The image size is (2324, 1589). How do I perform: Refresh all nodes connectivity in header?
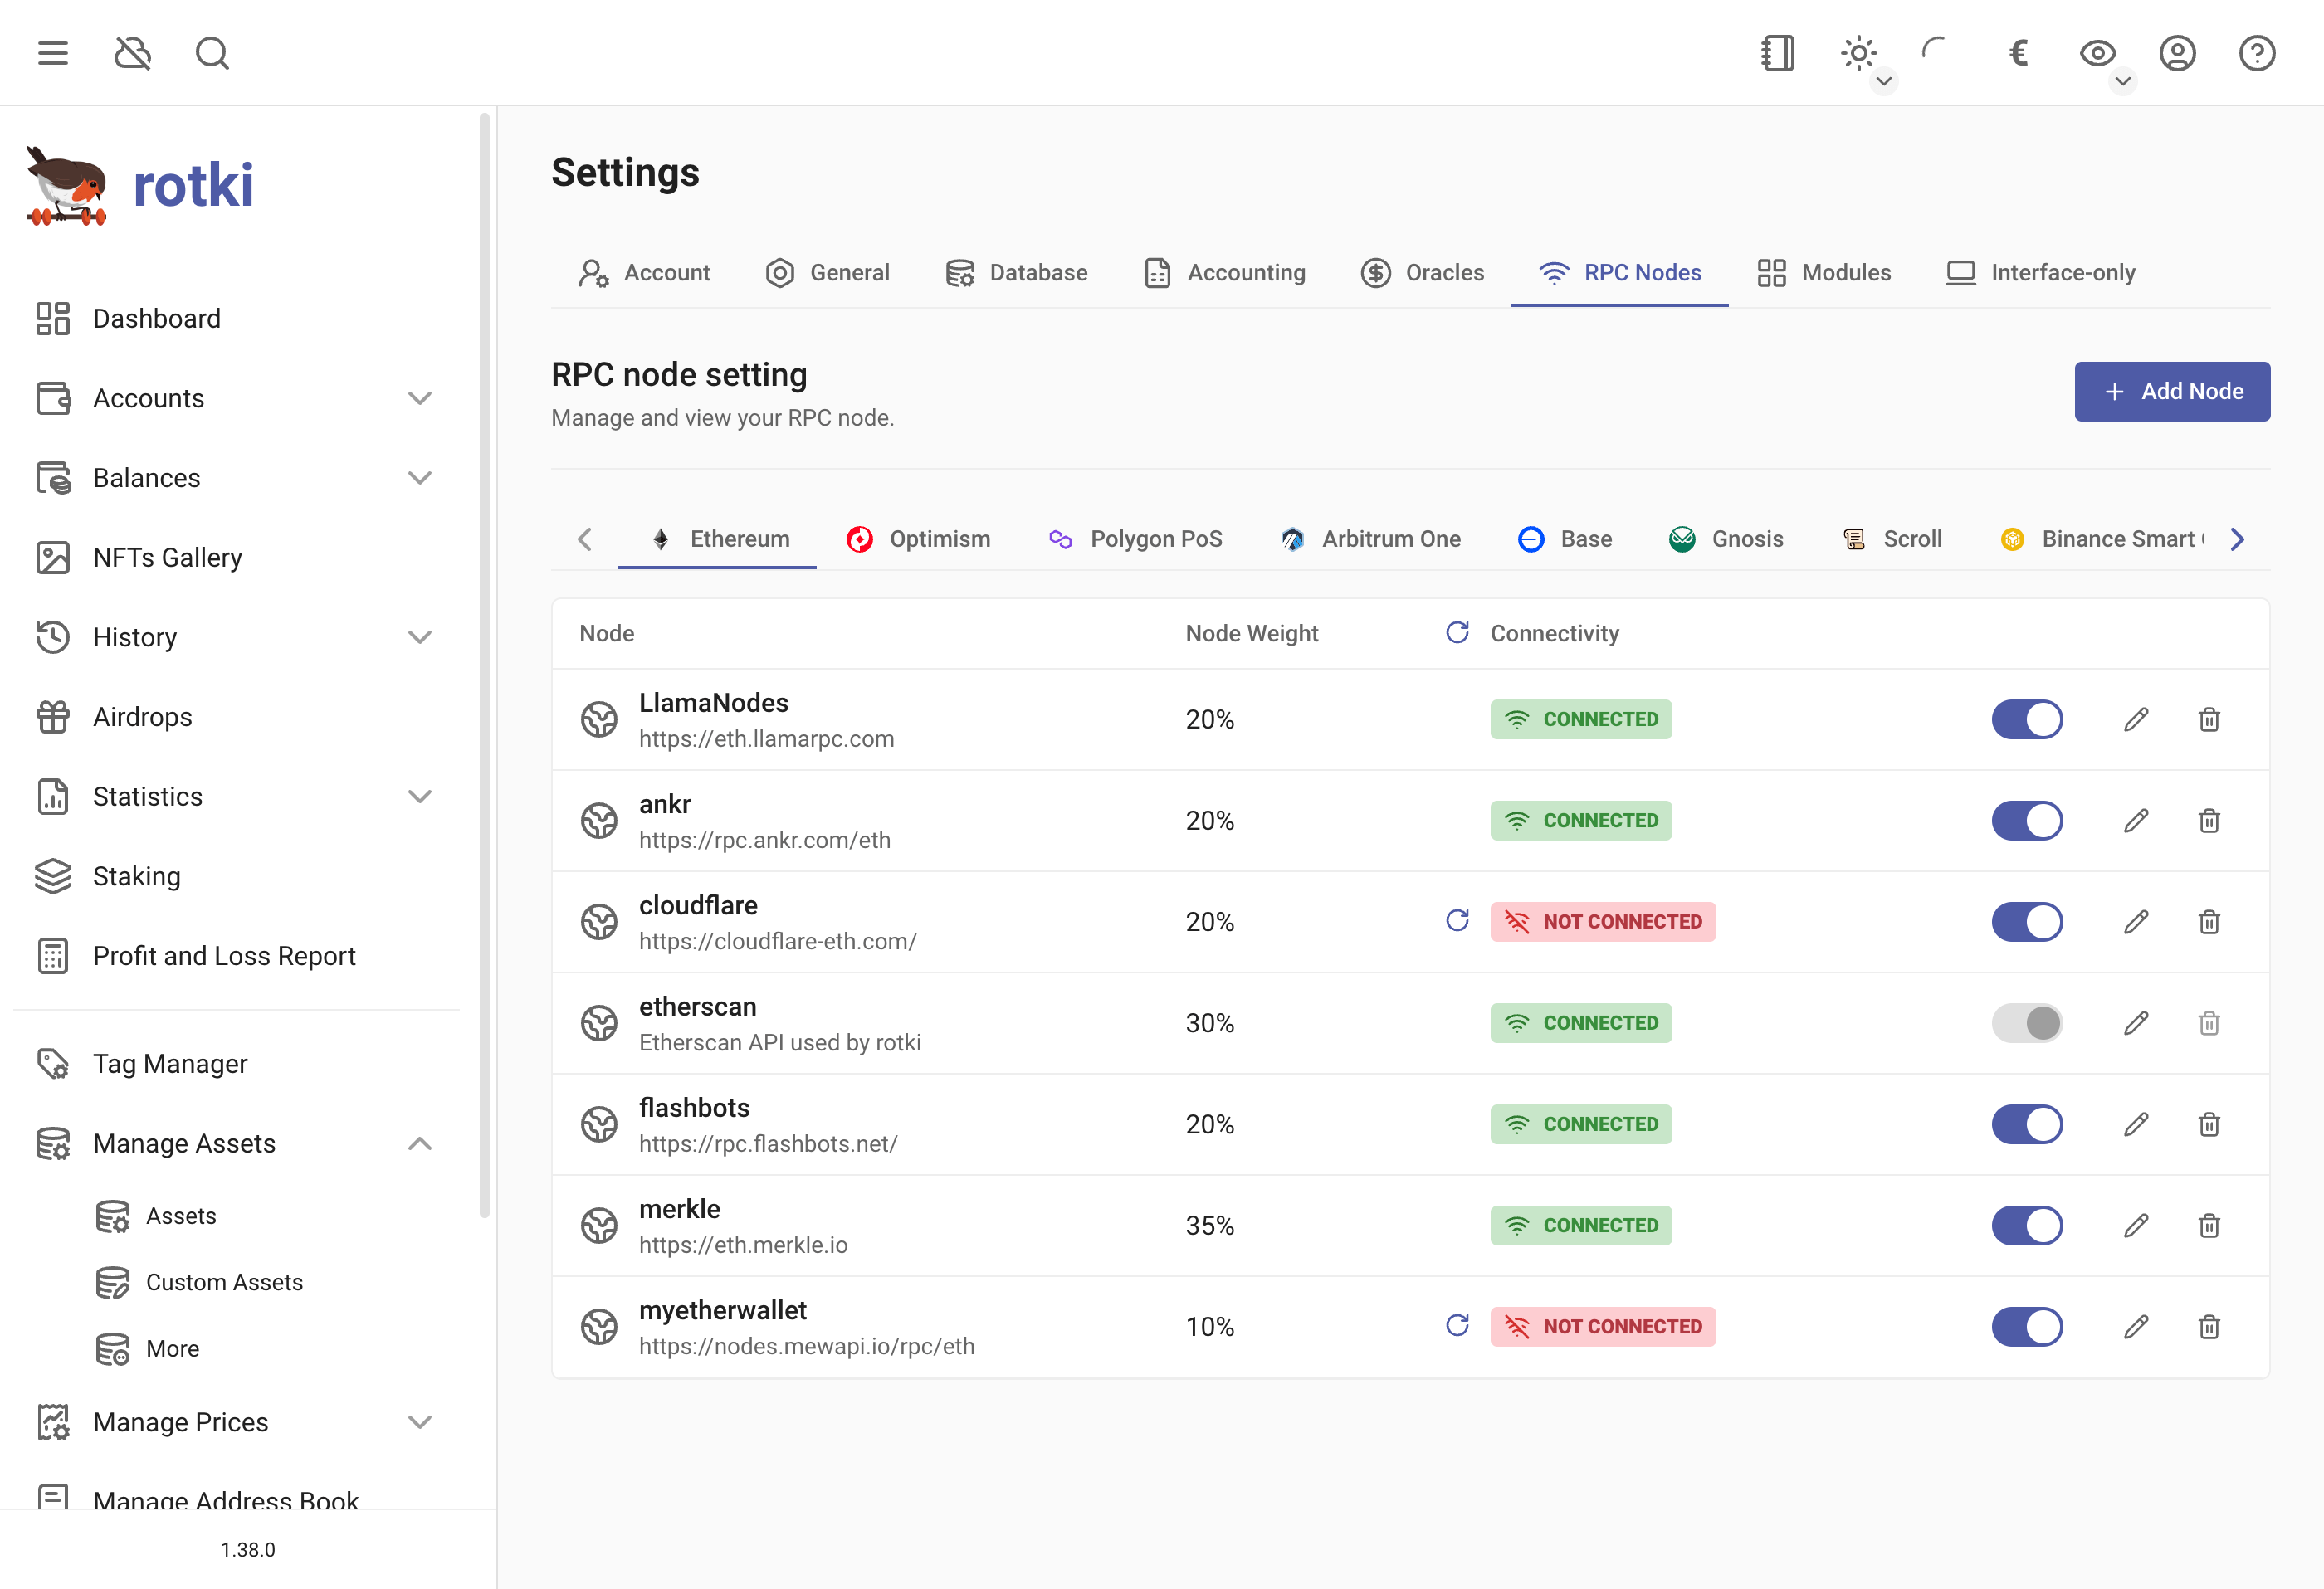[1457, 632]
